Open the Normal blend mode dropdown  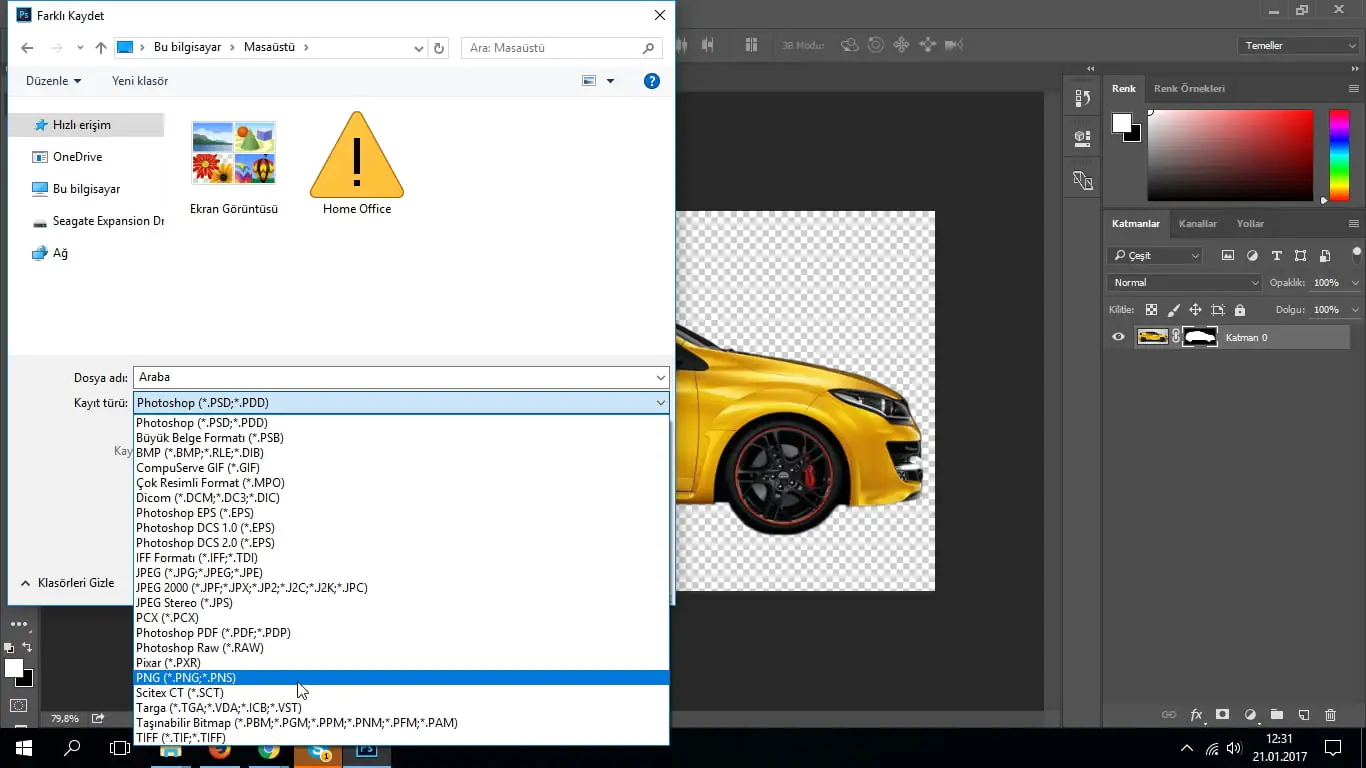[1185, 283]
